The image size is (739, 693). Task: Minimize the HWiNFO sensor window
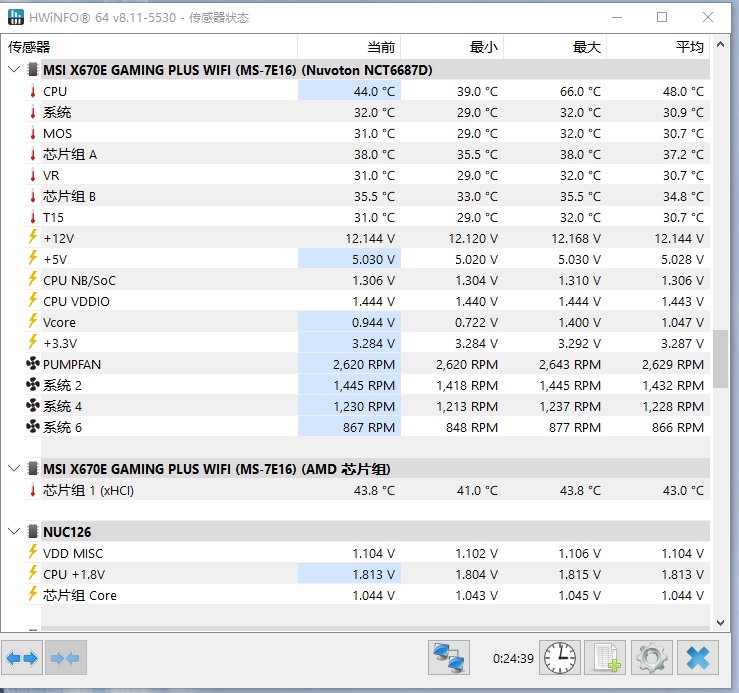(x=617, y=17)
